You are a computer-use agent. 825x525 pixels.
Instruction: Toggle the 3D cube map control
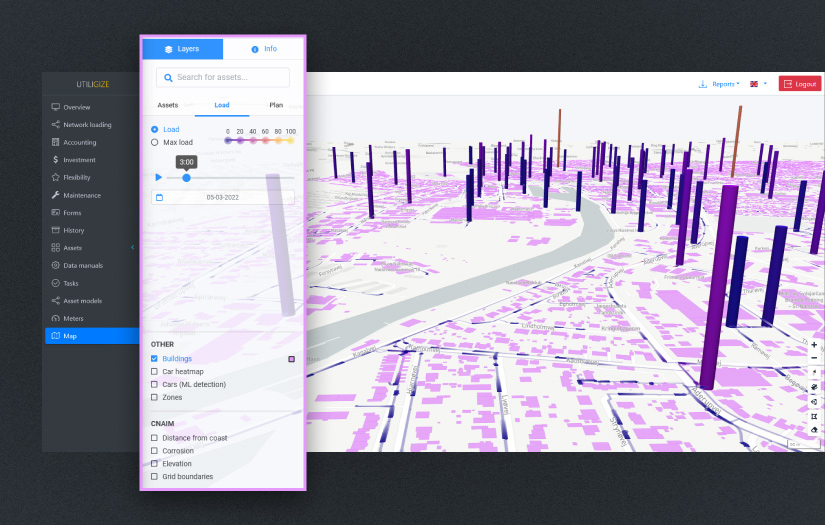[x=814, y=402]
